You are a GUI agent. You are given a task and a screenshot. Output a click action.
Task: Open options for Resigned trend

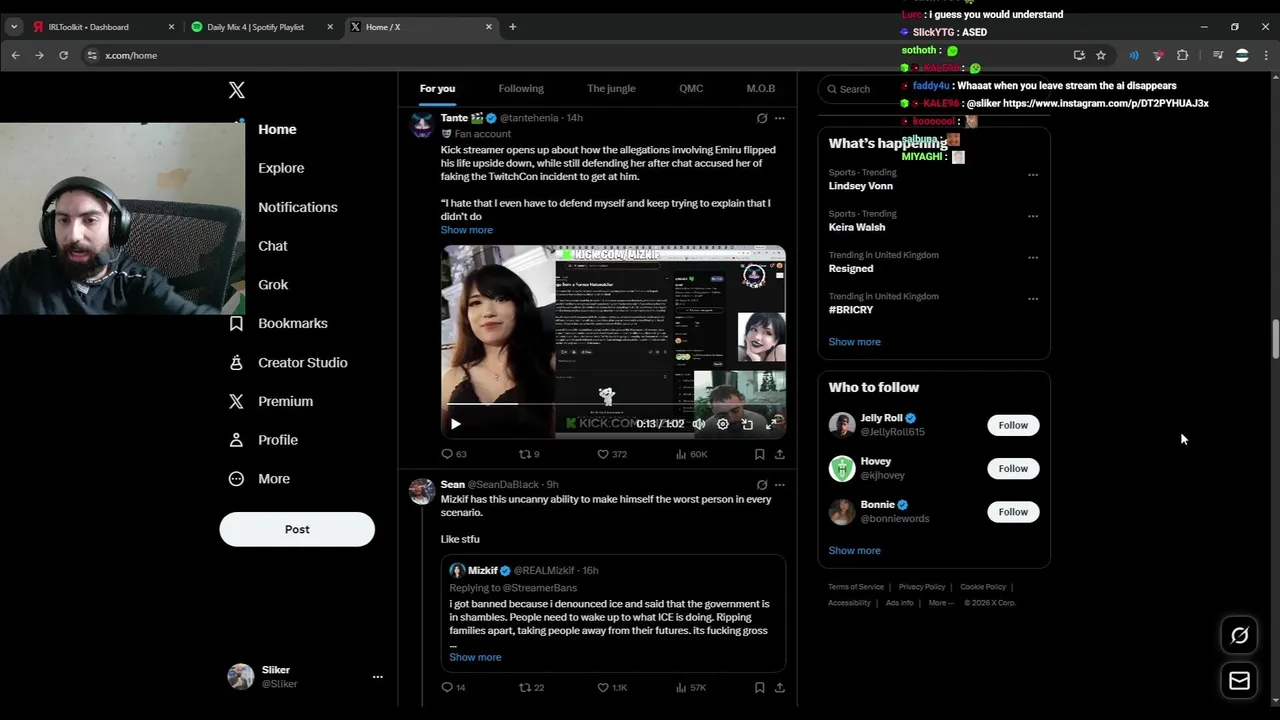click(x=1033, y=257)
